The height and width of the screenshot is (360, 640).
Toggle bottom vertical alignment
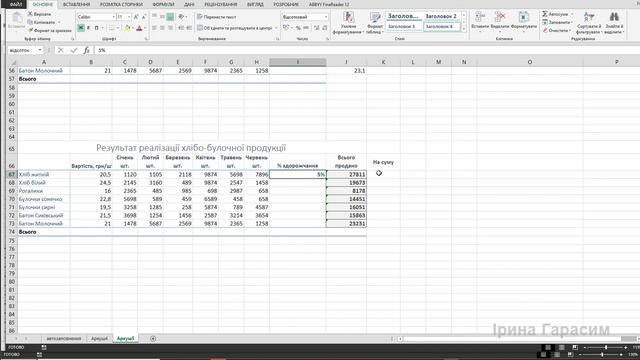(170, 17)
